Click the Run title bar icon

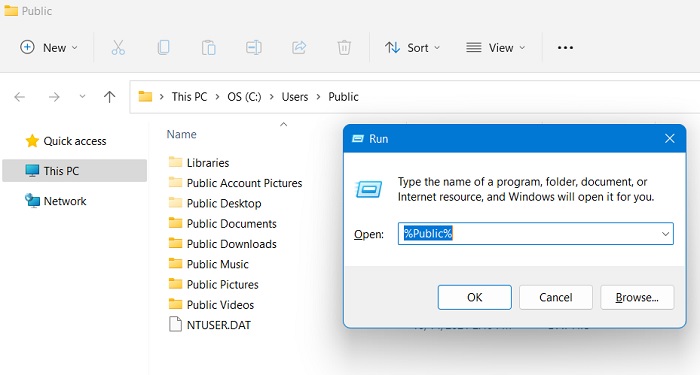(x=358, y=139)
